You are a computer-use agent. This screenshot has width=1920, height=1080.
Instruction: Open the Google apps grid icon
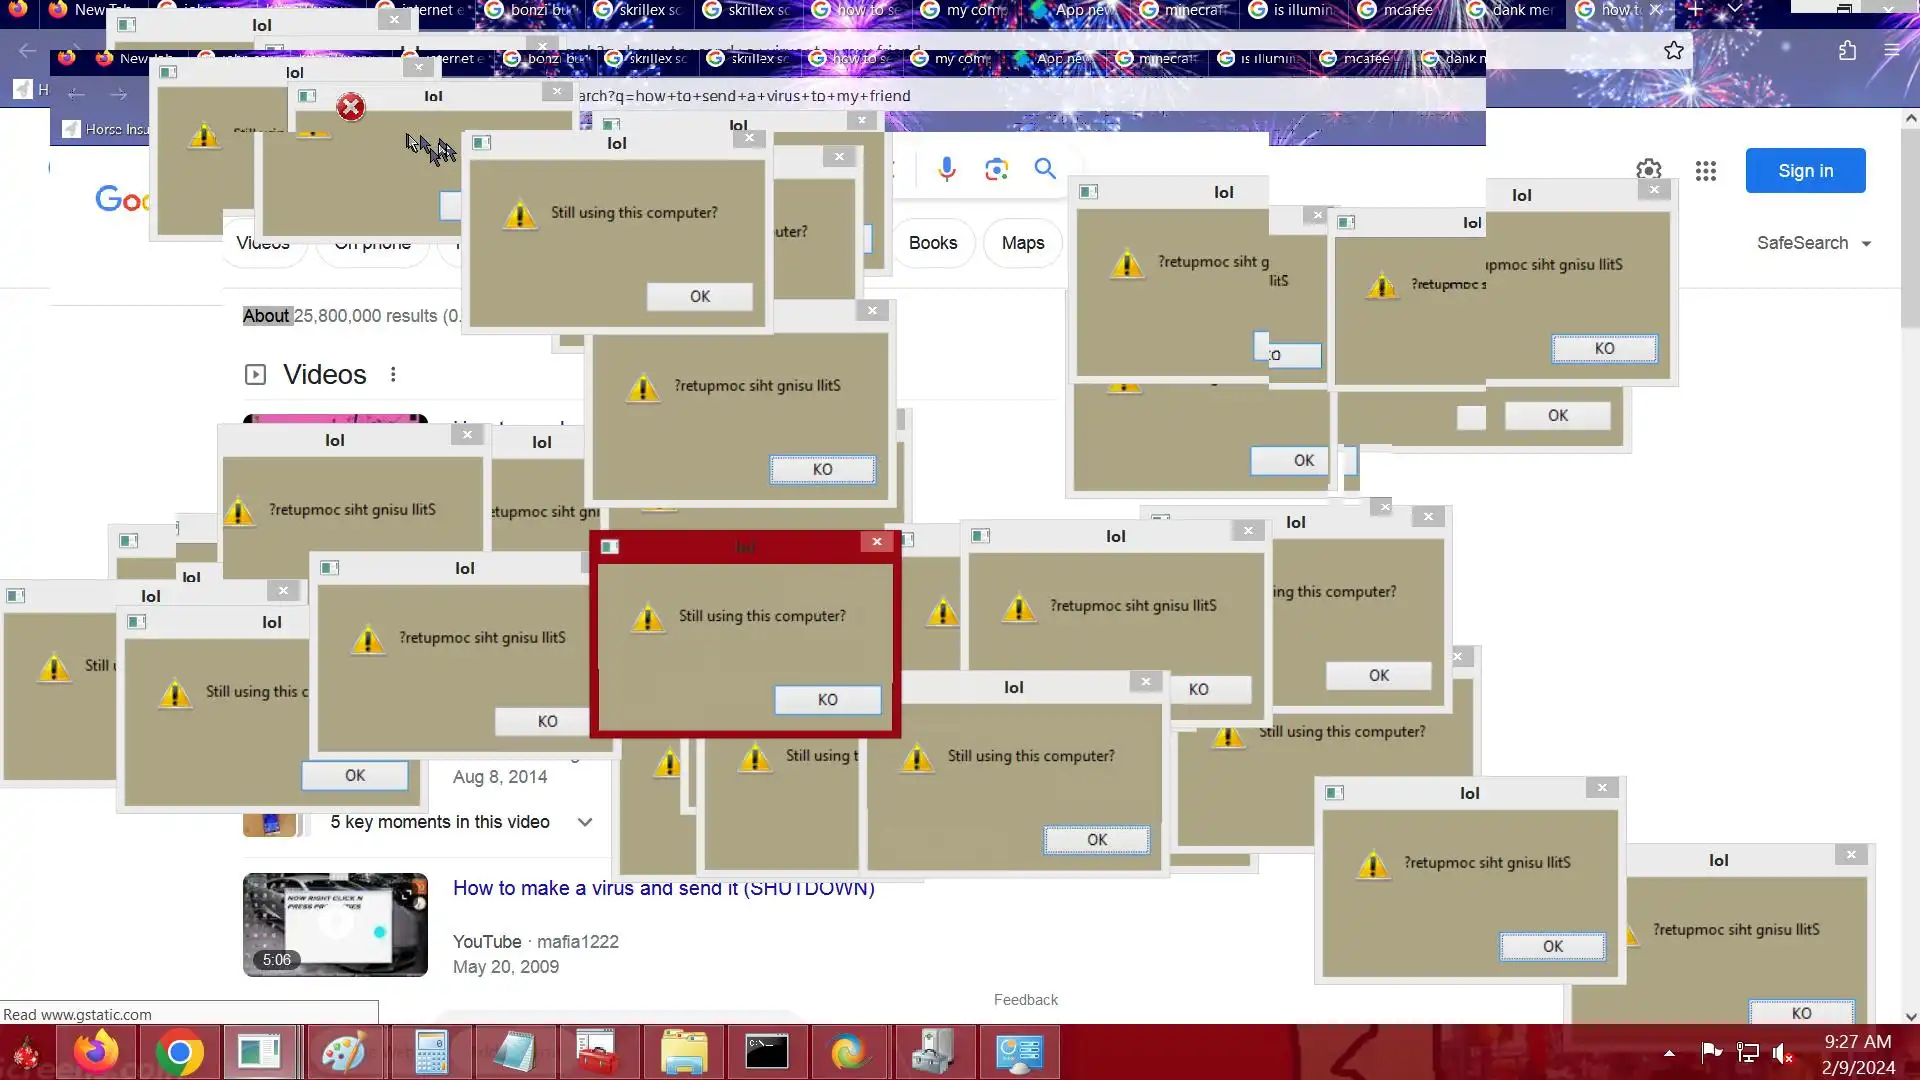click(x=1706, y=171)
